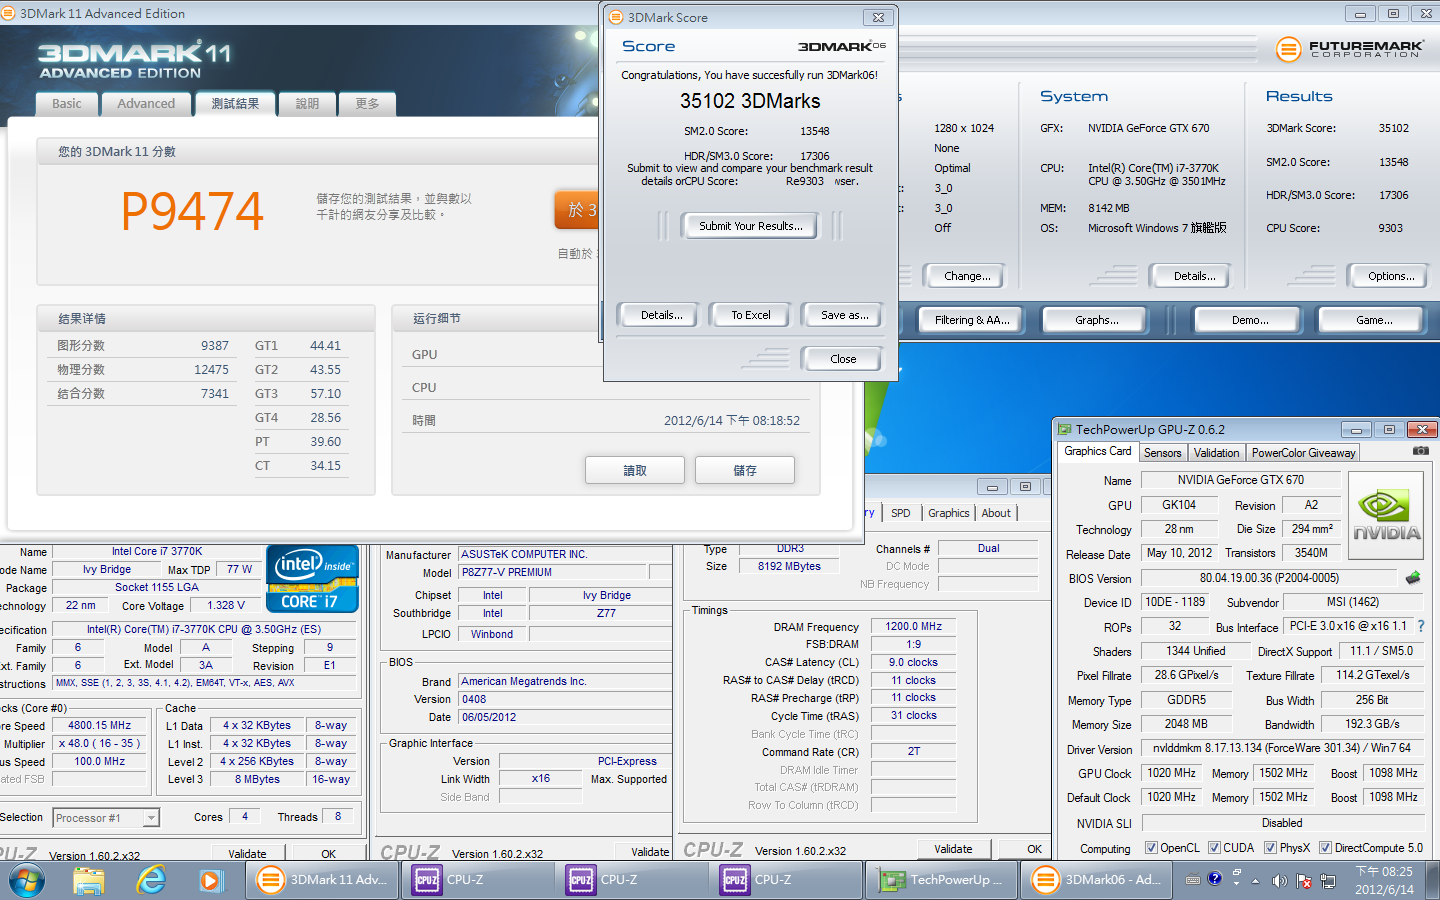Click Validate in the CPU-Z memory window
The width and height of the screenshot is (1440, 900).
click(953, 849)
